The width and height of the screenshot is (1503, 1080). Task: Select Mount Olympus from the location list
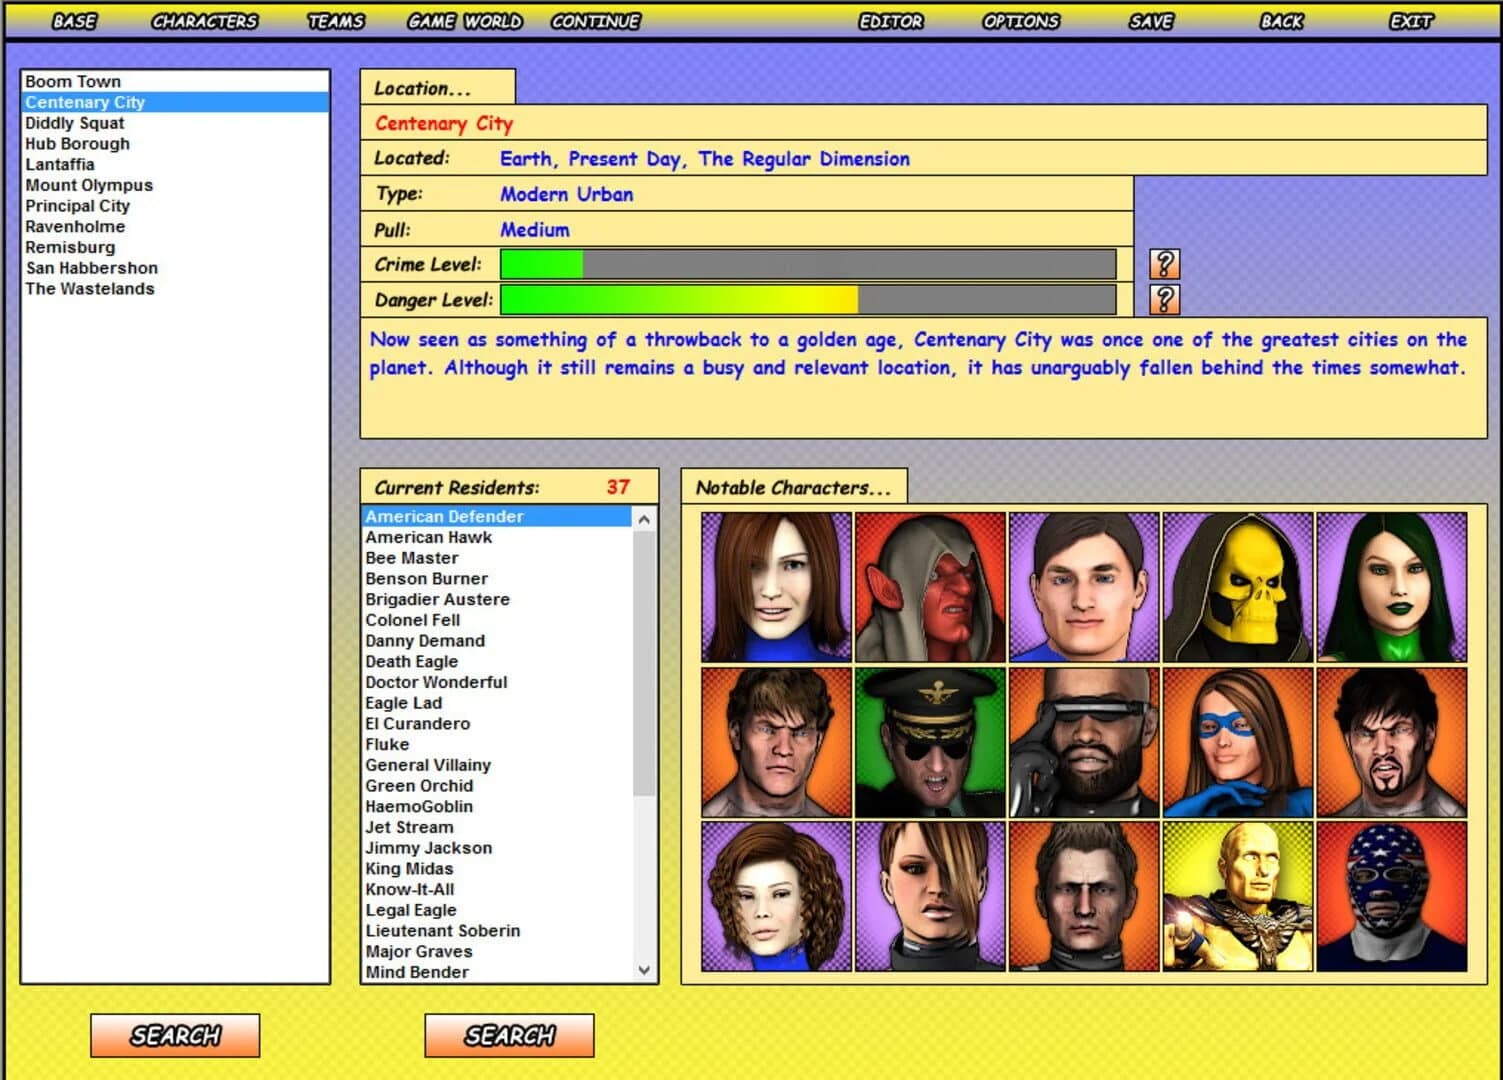89,185
